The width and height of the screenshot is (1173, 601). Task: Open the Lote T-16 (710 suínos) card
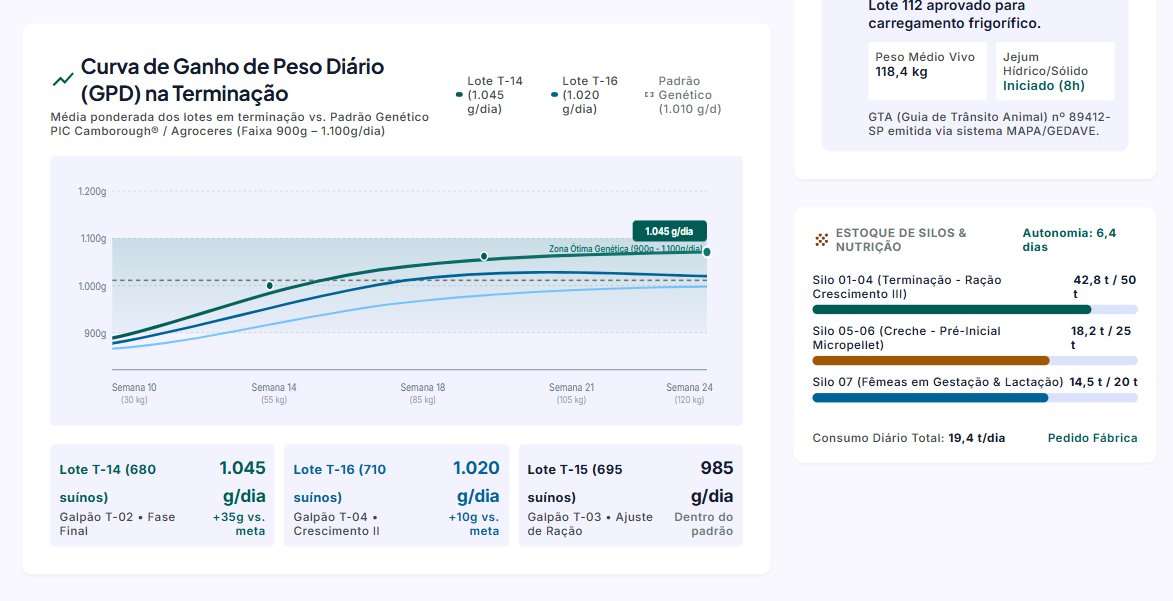(396, 495)
